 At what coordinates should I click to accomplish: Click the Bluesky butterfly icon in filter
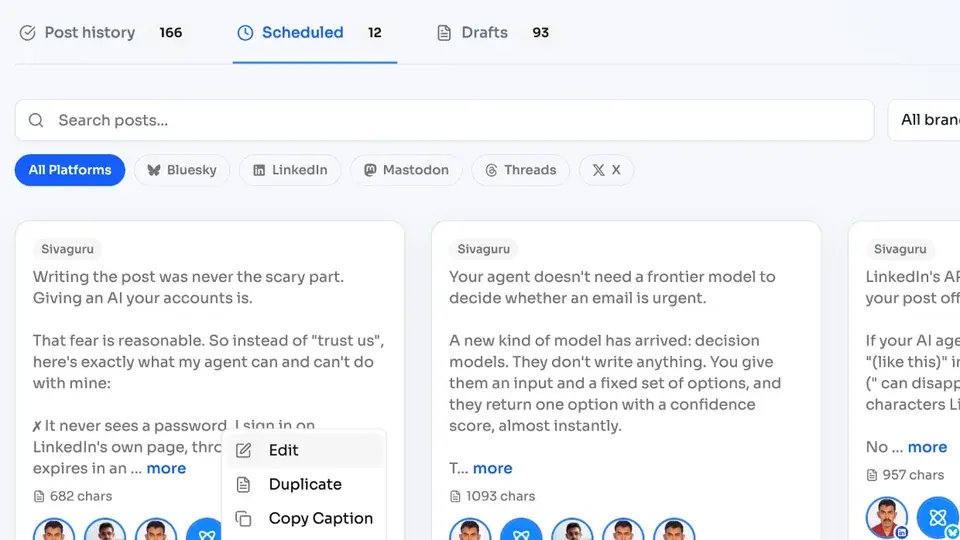(154, 170)
